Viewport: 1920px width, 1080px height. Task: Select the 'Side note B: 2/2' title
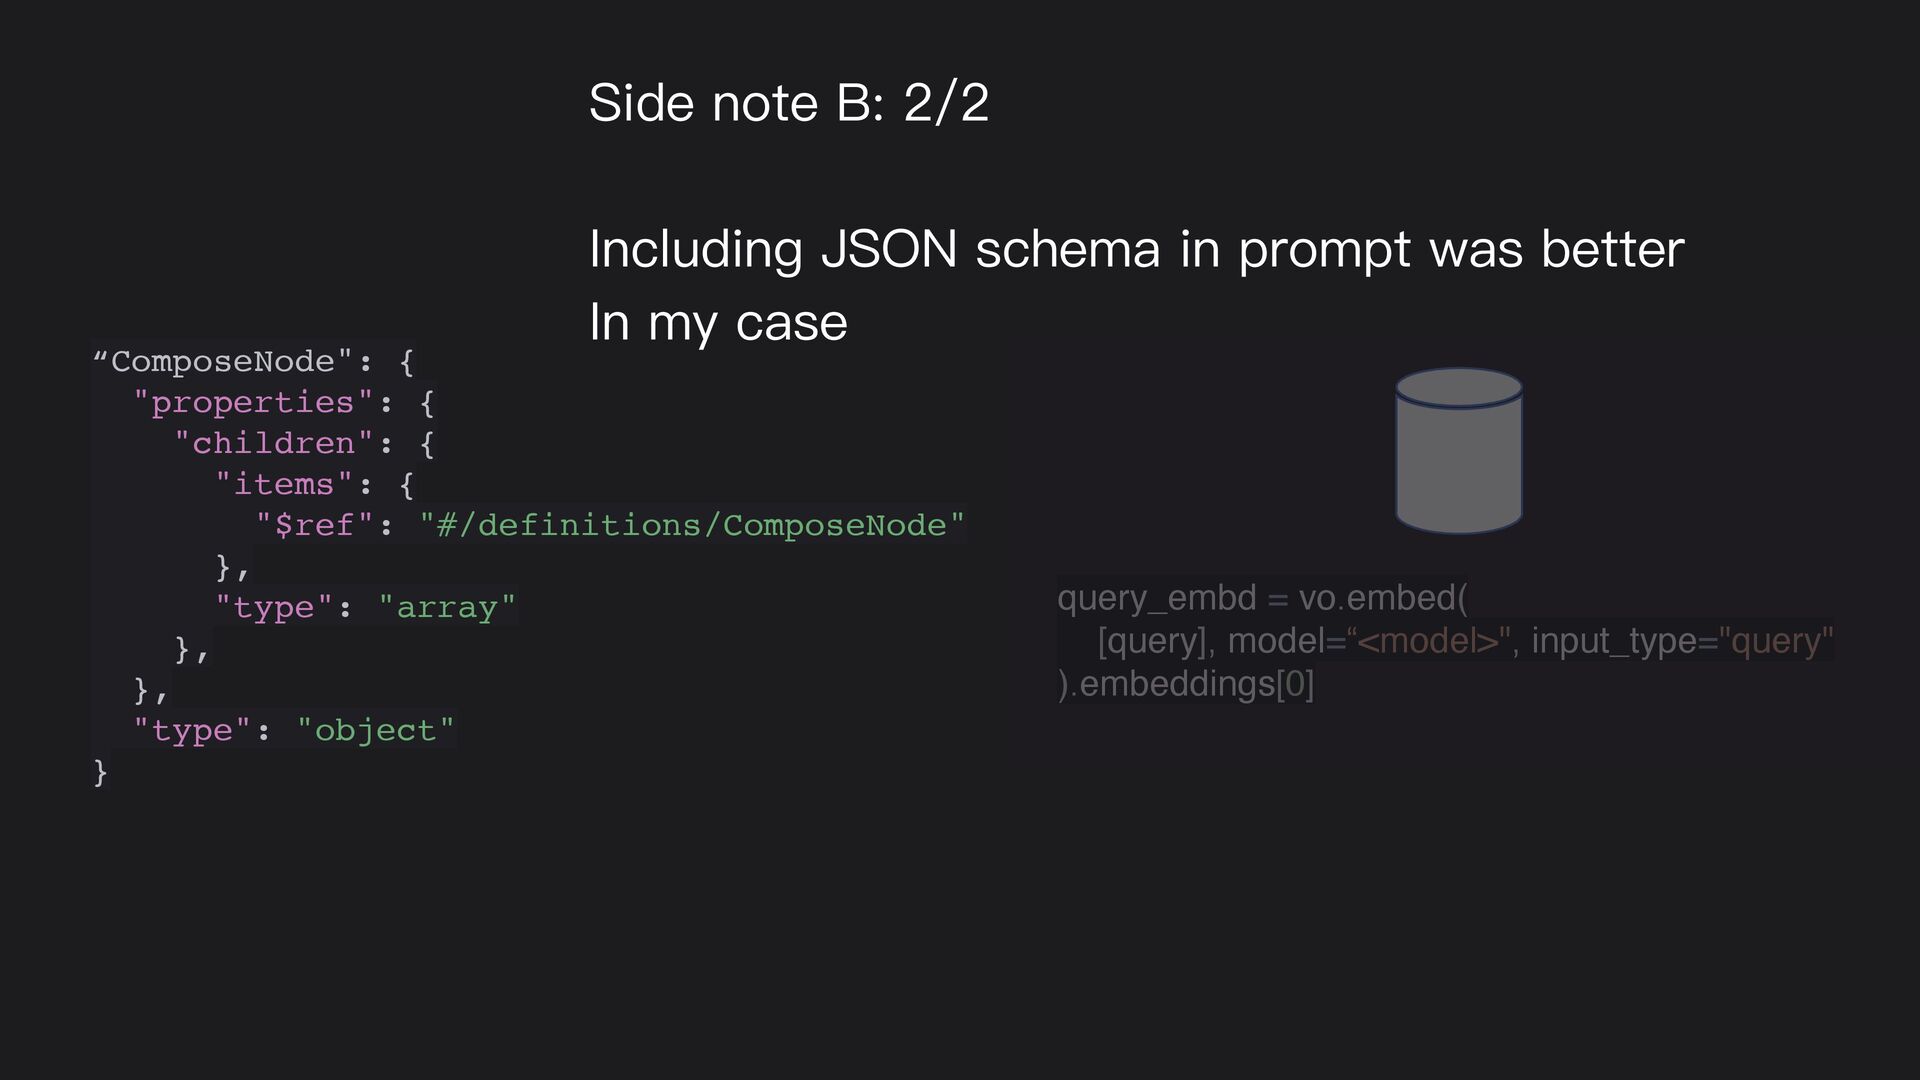789,103
